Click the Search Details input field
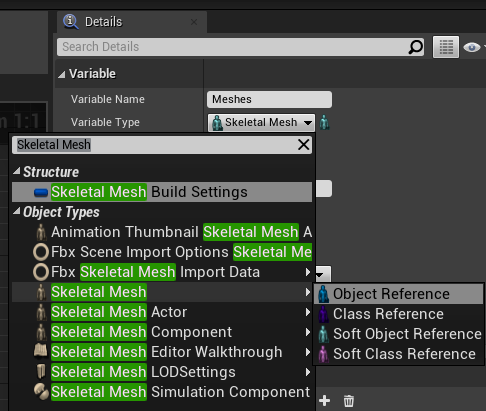The width and height of the screenshot is (486, 411). [x=233, y=47]
